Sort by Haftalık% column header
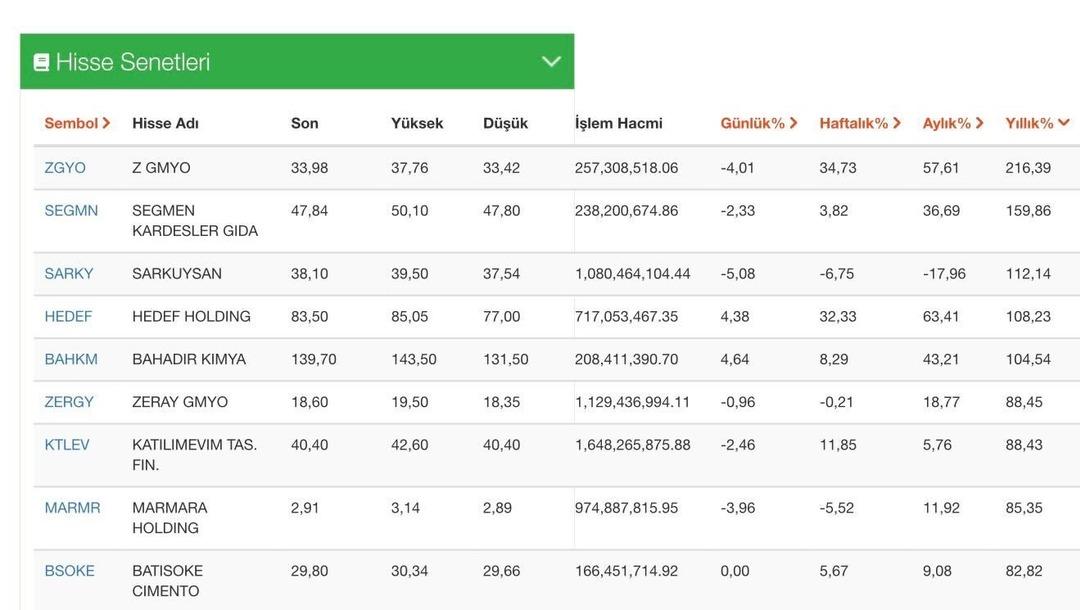The width and height of the screenshot is (1080, 610). click(x=859, y=123)
